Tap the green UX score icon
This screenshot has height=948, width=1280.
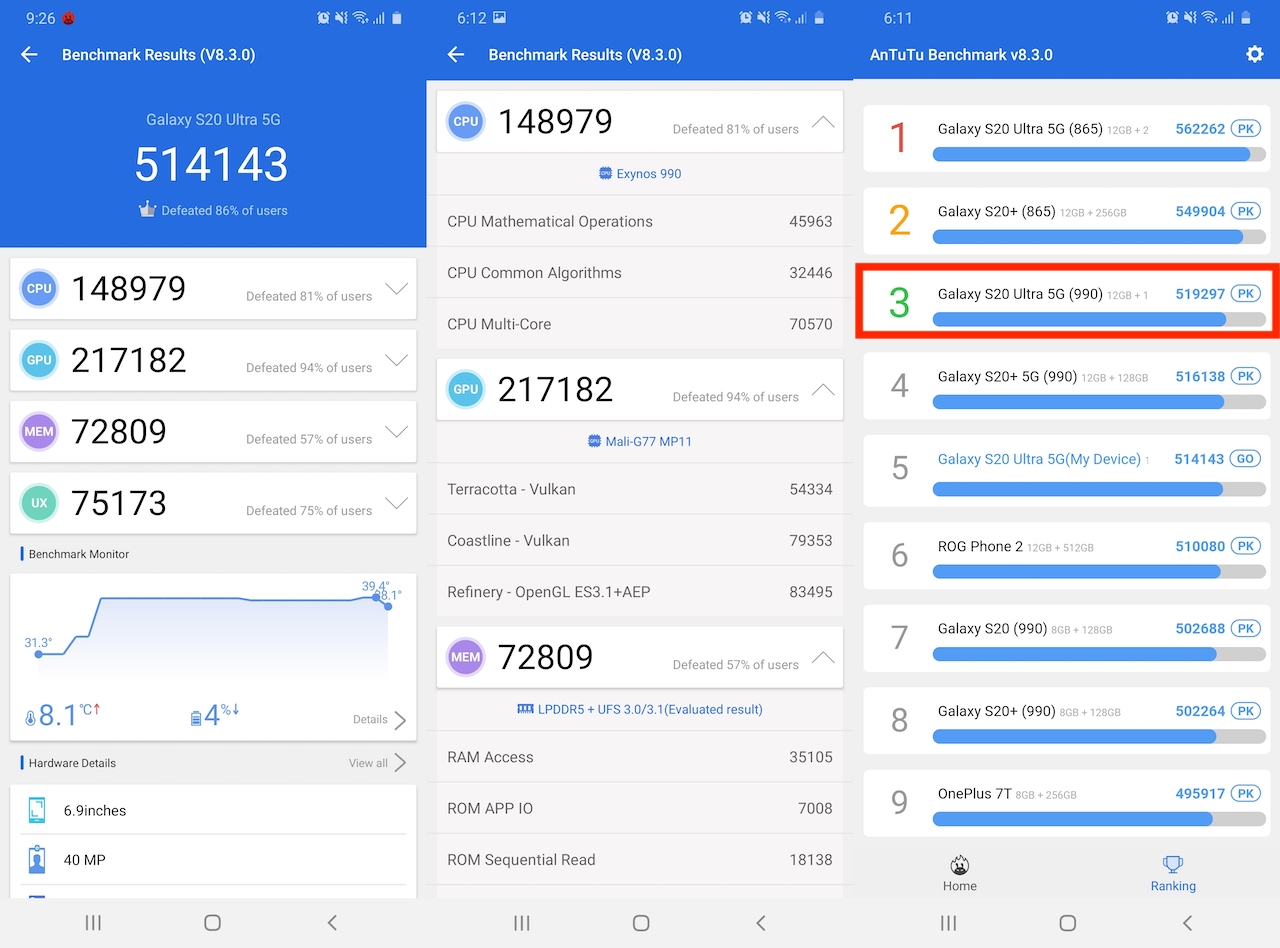(39, 503)
